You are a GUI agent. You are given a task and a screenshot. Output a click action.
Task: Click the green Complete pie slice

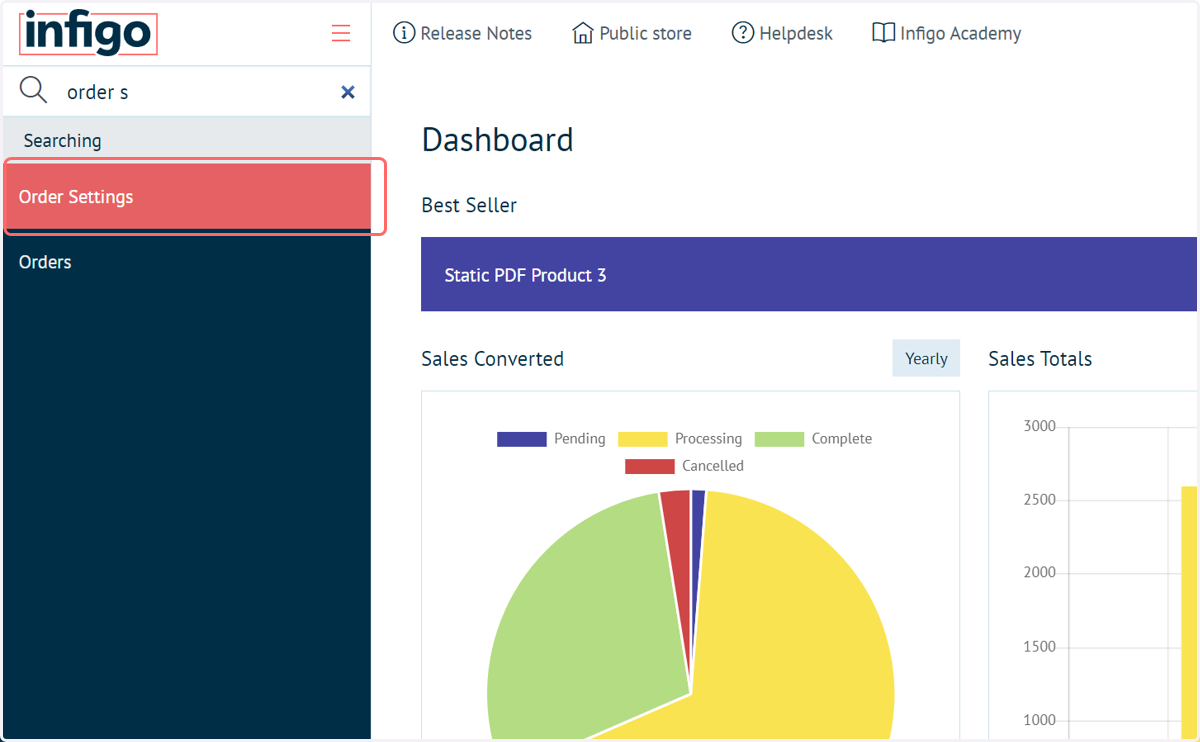[590, 620]
